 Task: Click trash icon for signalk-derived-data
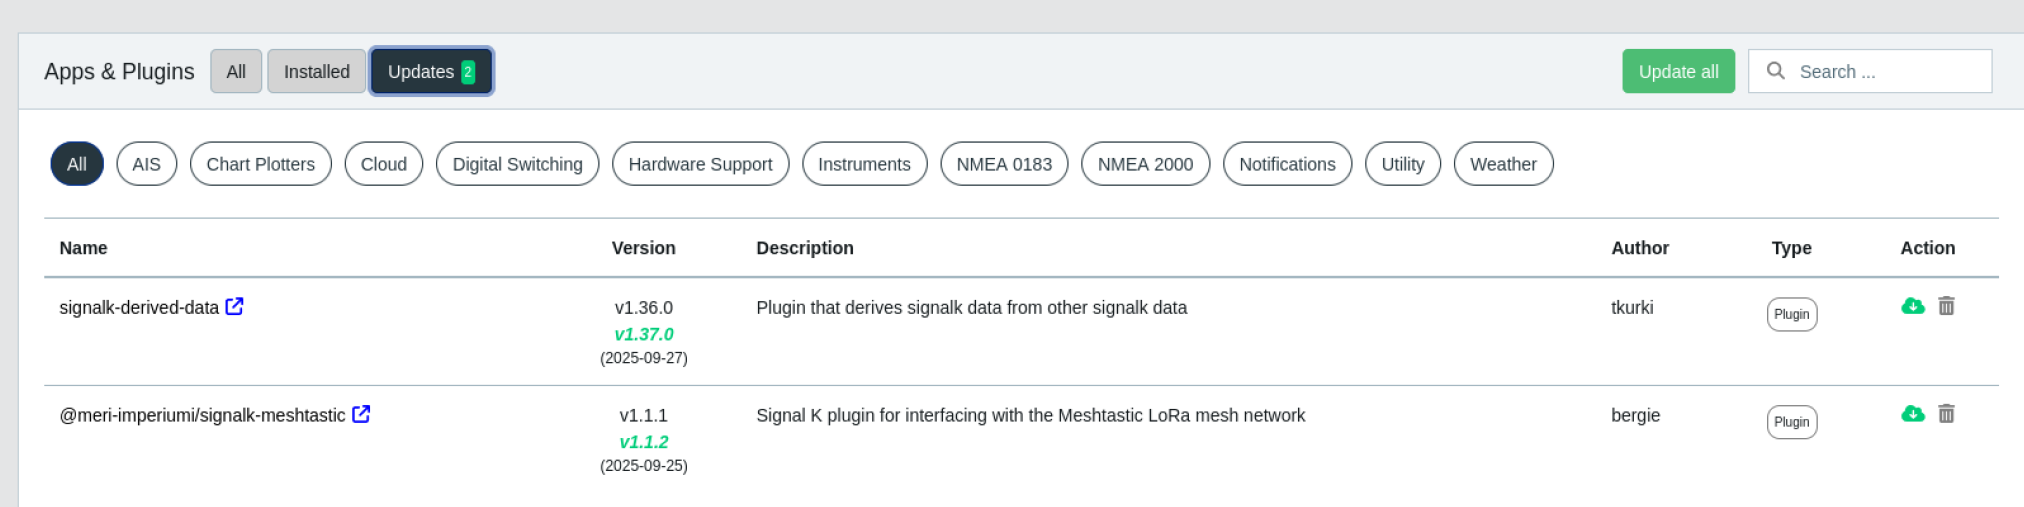point(1946,306)
